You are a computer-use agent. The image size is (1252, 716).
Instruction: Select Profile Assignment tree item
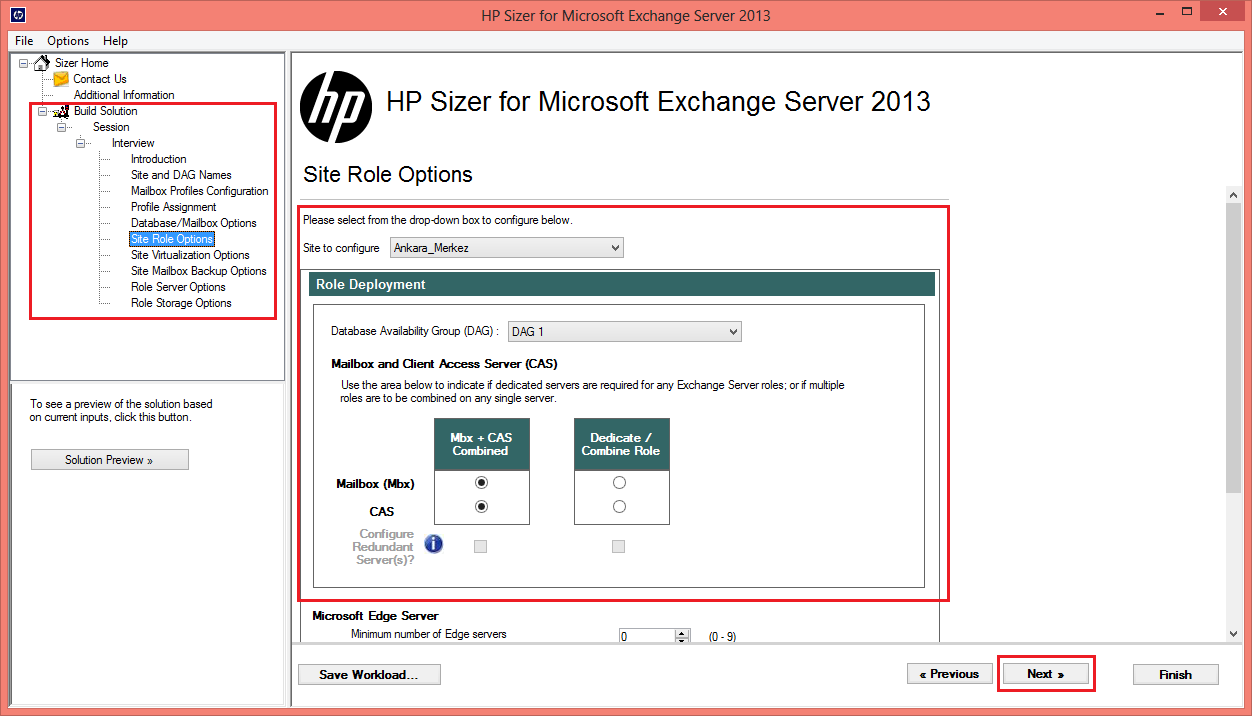(x=174, y=207)
